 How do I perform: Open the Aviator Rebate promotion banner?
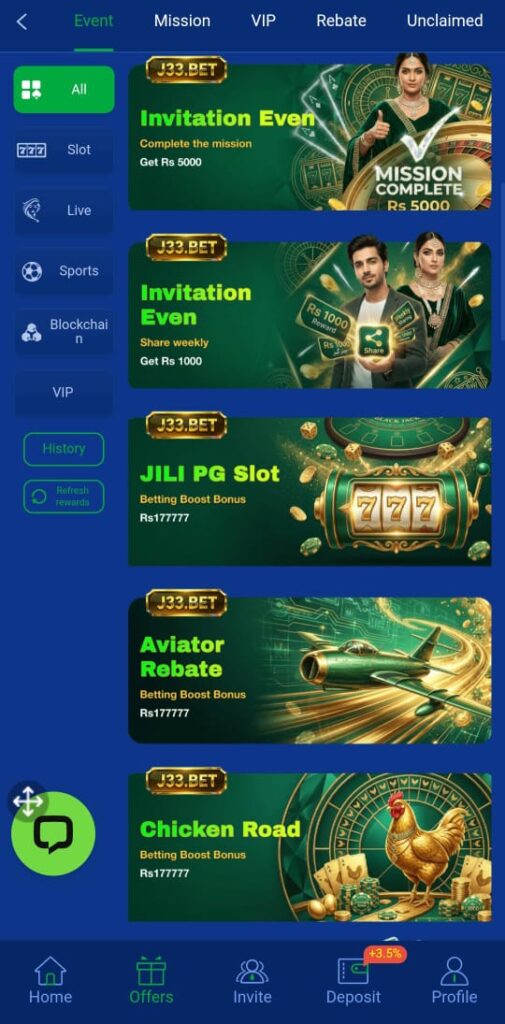click(310, 670)
